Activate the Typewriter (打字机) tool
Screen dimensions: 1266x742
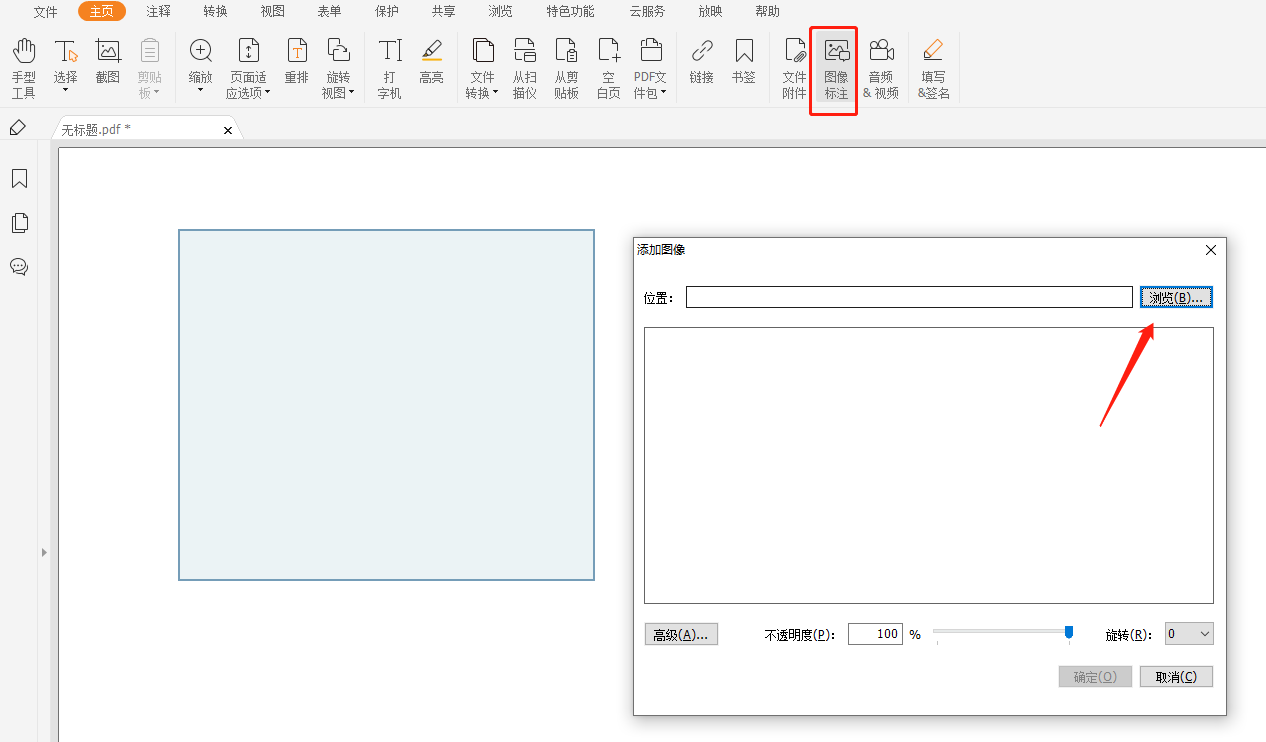tap(389, 69)
